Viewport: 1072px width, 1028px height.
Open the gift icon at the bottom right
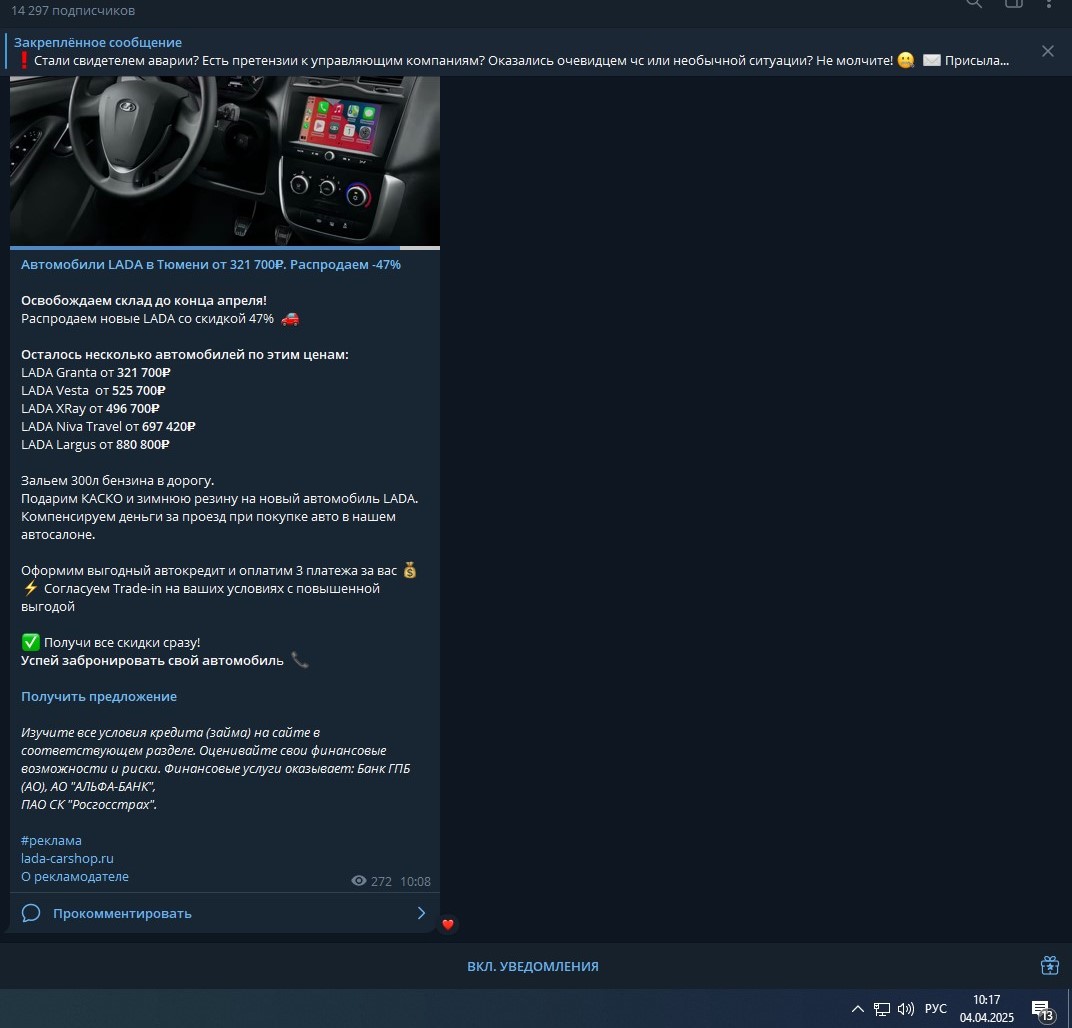click(x=1049, y=965)
